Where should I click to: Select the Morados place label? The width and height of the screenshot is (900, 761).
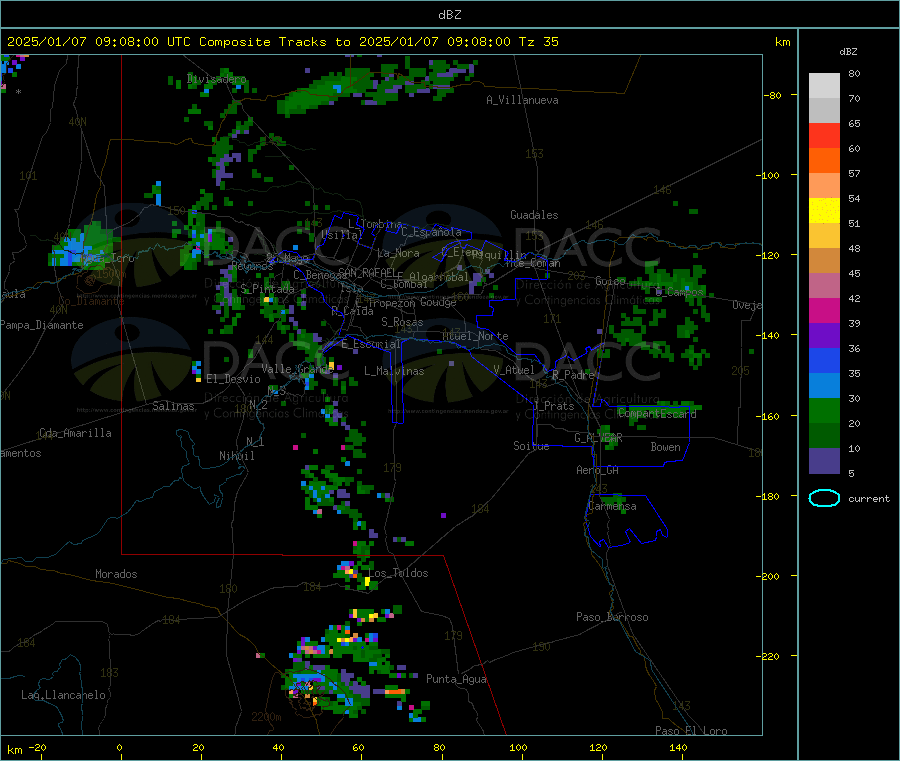(x=117, y=574)
